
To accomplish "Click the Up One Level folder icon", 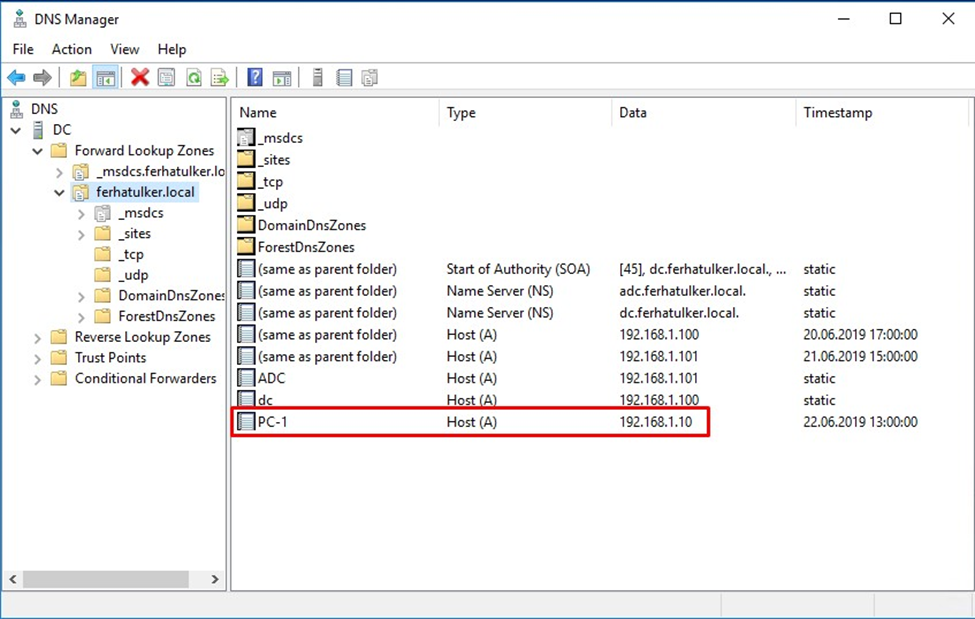I will point(78,78).
